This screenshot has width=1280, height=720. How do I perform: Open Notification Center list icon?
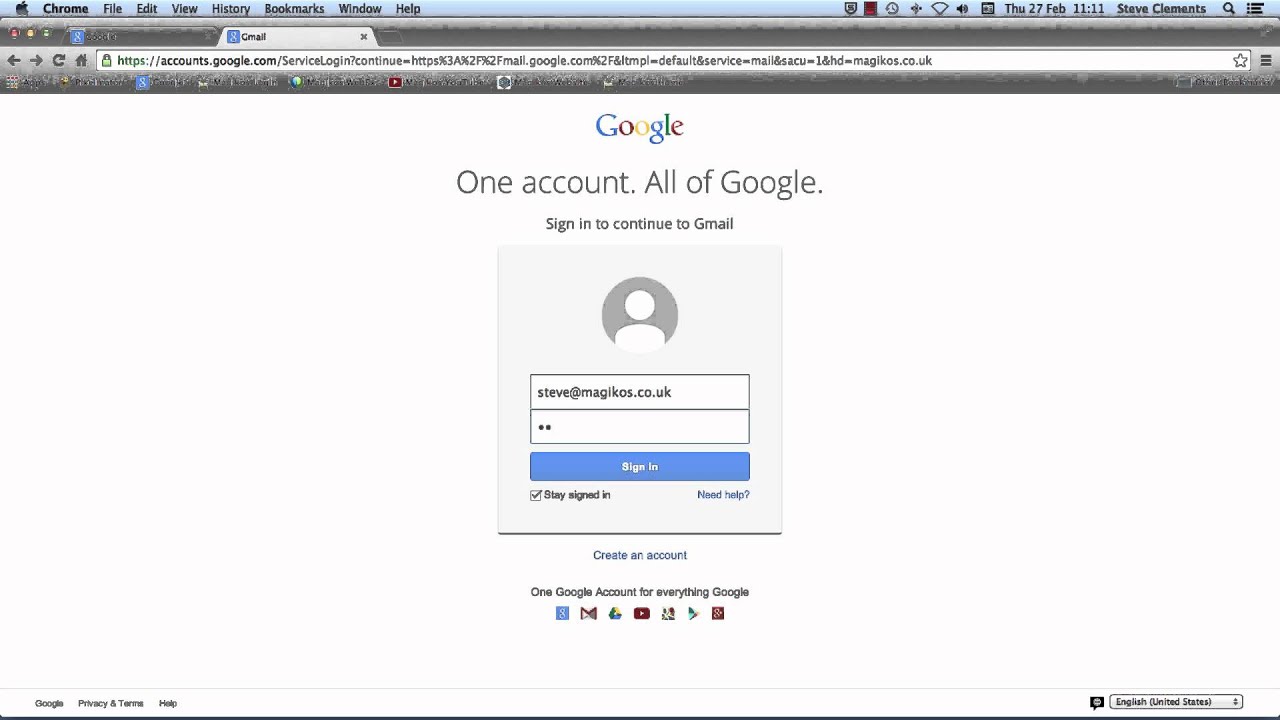tap(1255, 9)
